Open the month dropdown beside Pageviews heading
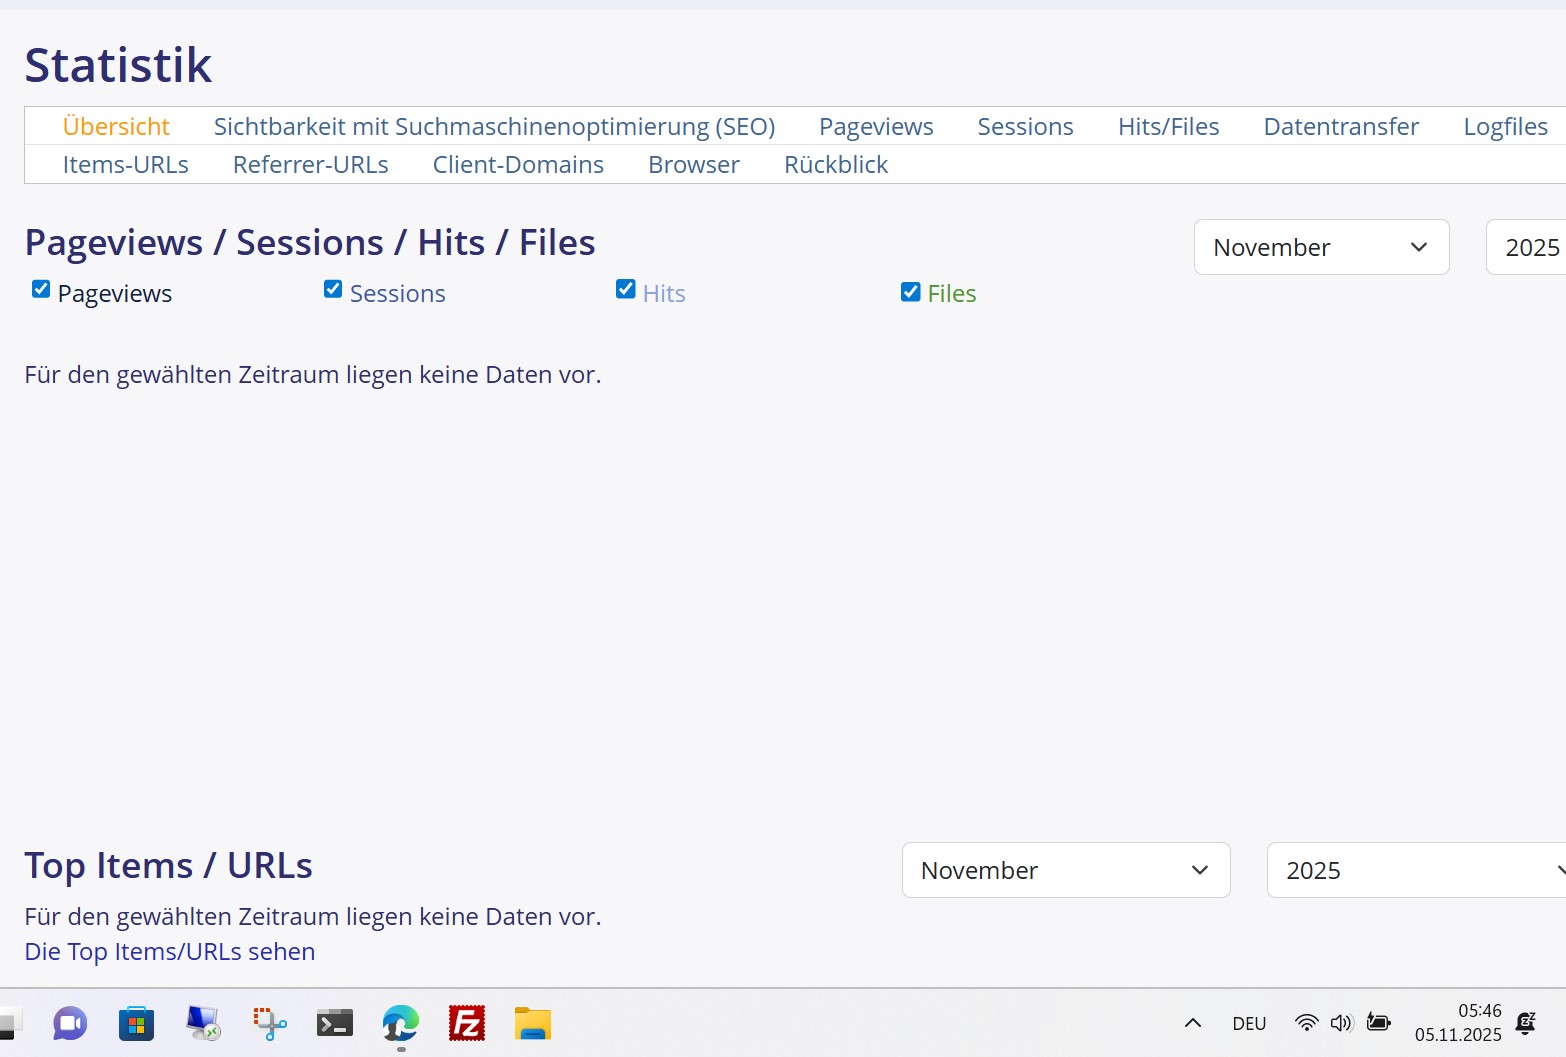This screenshot has height=1057, width=1566. (x=1320, y=247)
